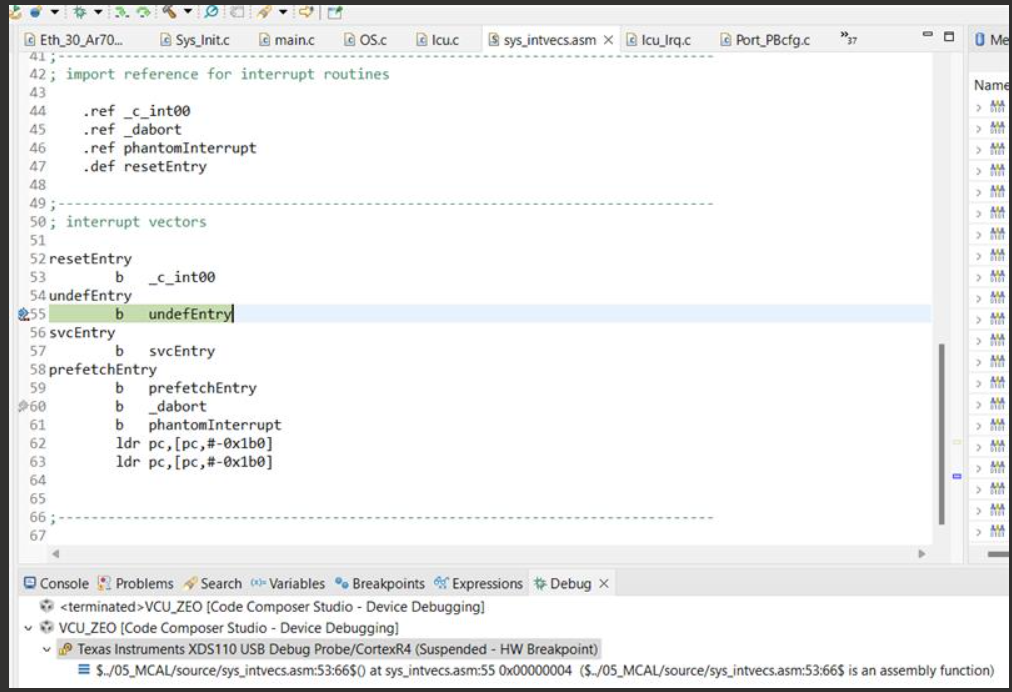1012x692 pixels.
Task: Click '; interrupt vectors' comment line
Action: click(x=128, y=222)
